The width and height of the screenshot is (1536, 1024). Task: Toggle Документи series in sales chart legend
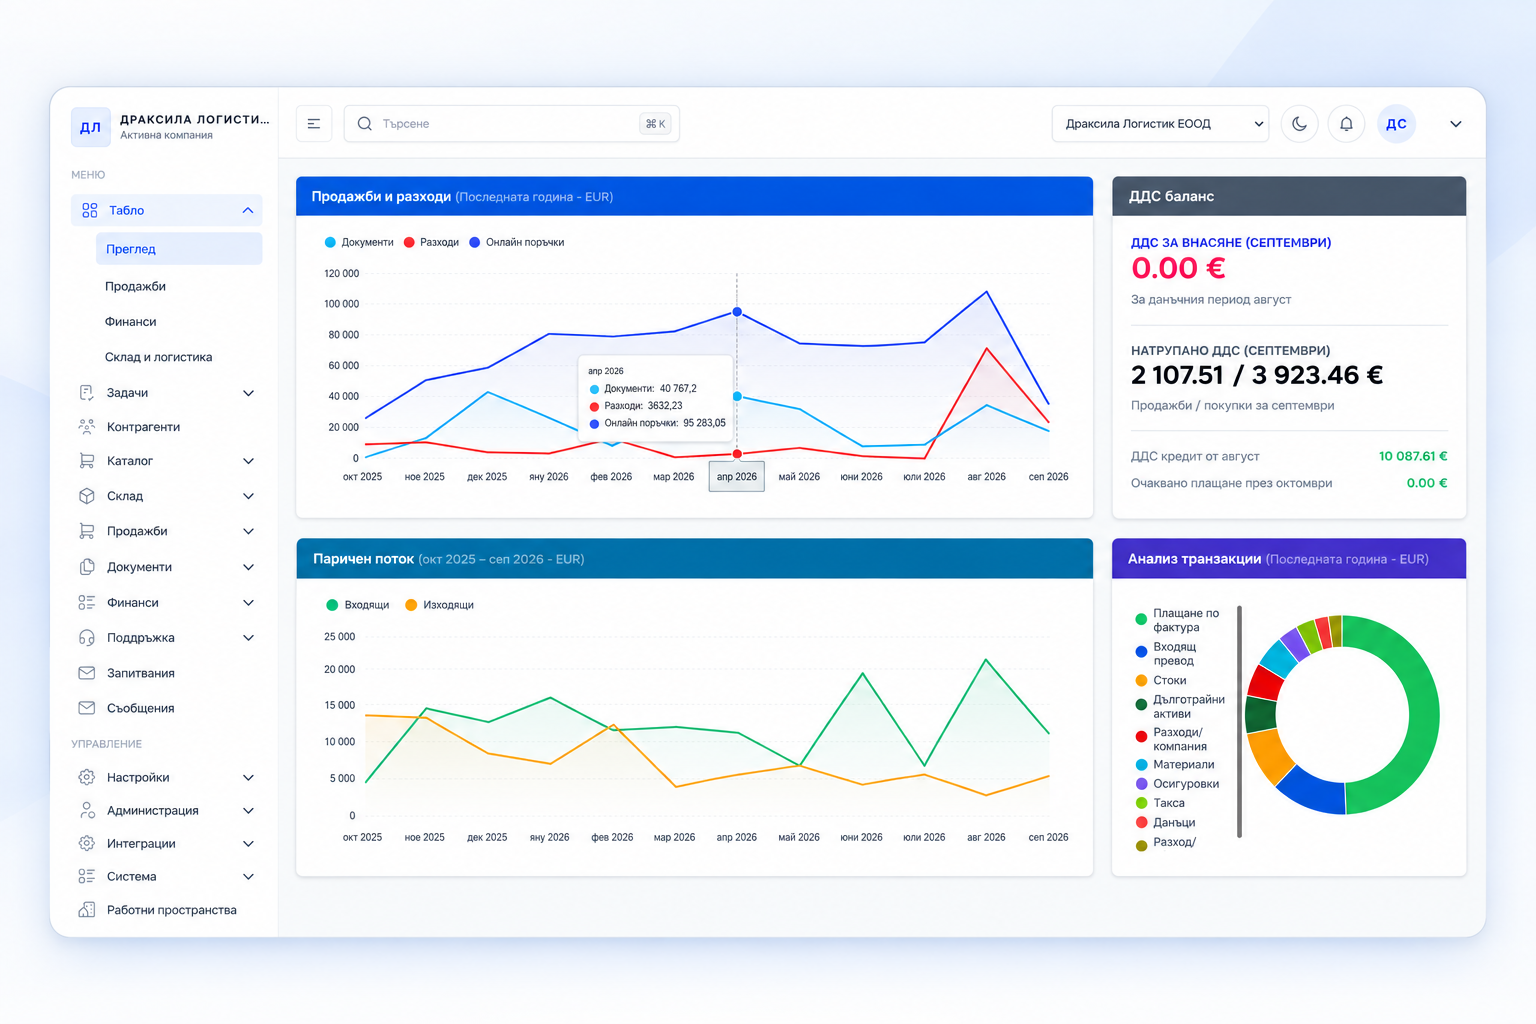point(359,242)
